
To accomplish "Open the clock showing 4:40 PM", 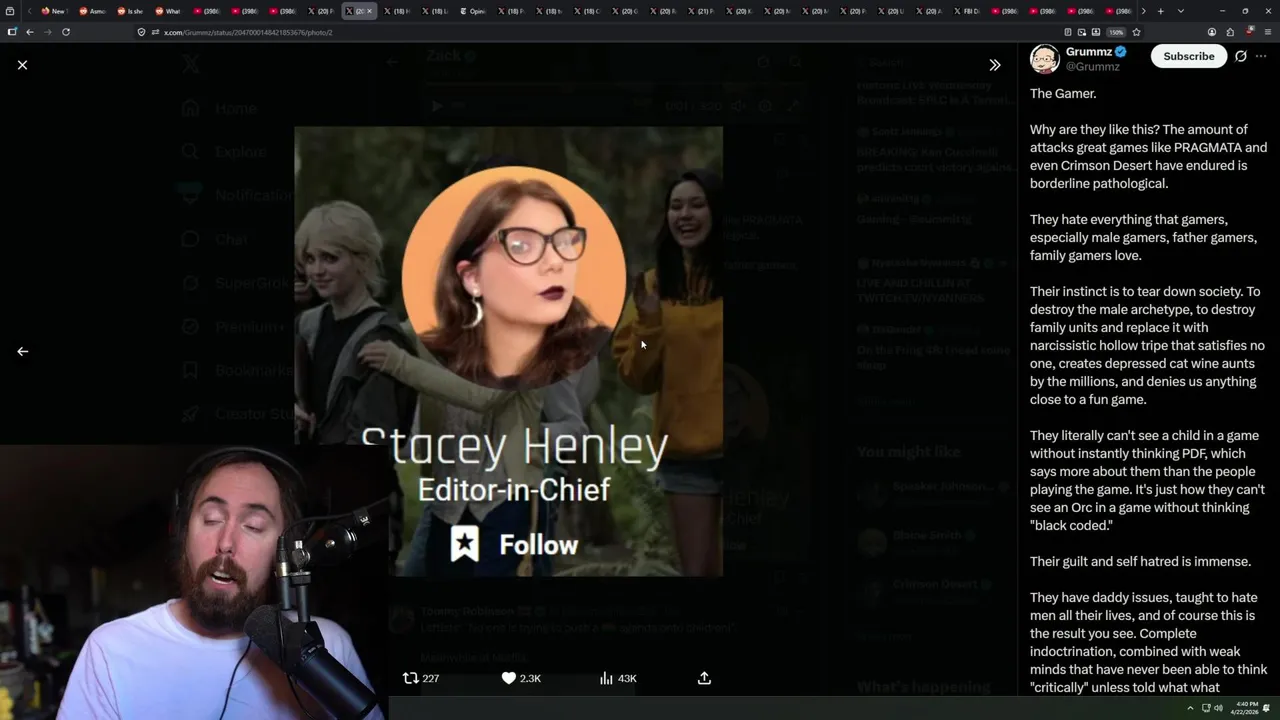I will click(x=1243, y=708).
